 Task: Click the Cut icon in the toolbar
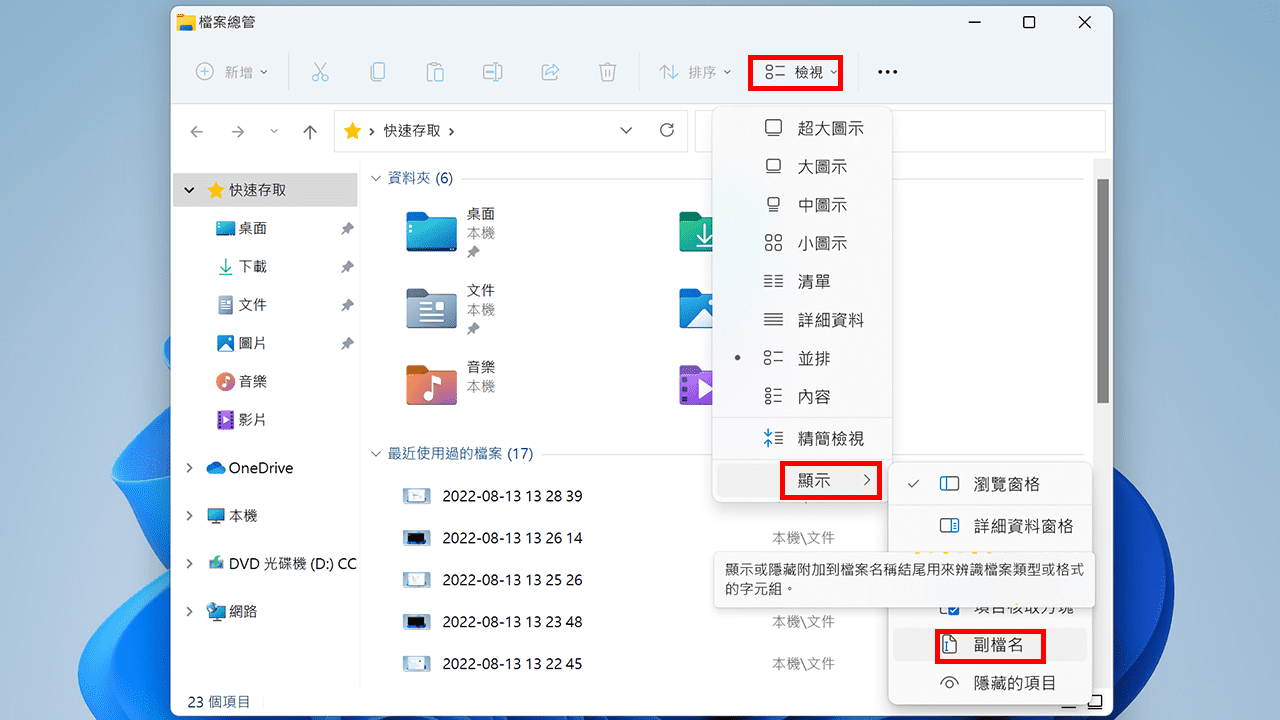[x=320, y=71]
